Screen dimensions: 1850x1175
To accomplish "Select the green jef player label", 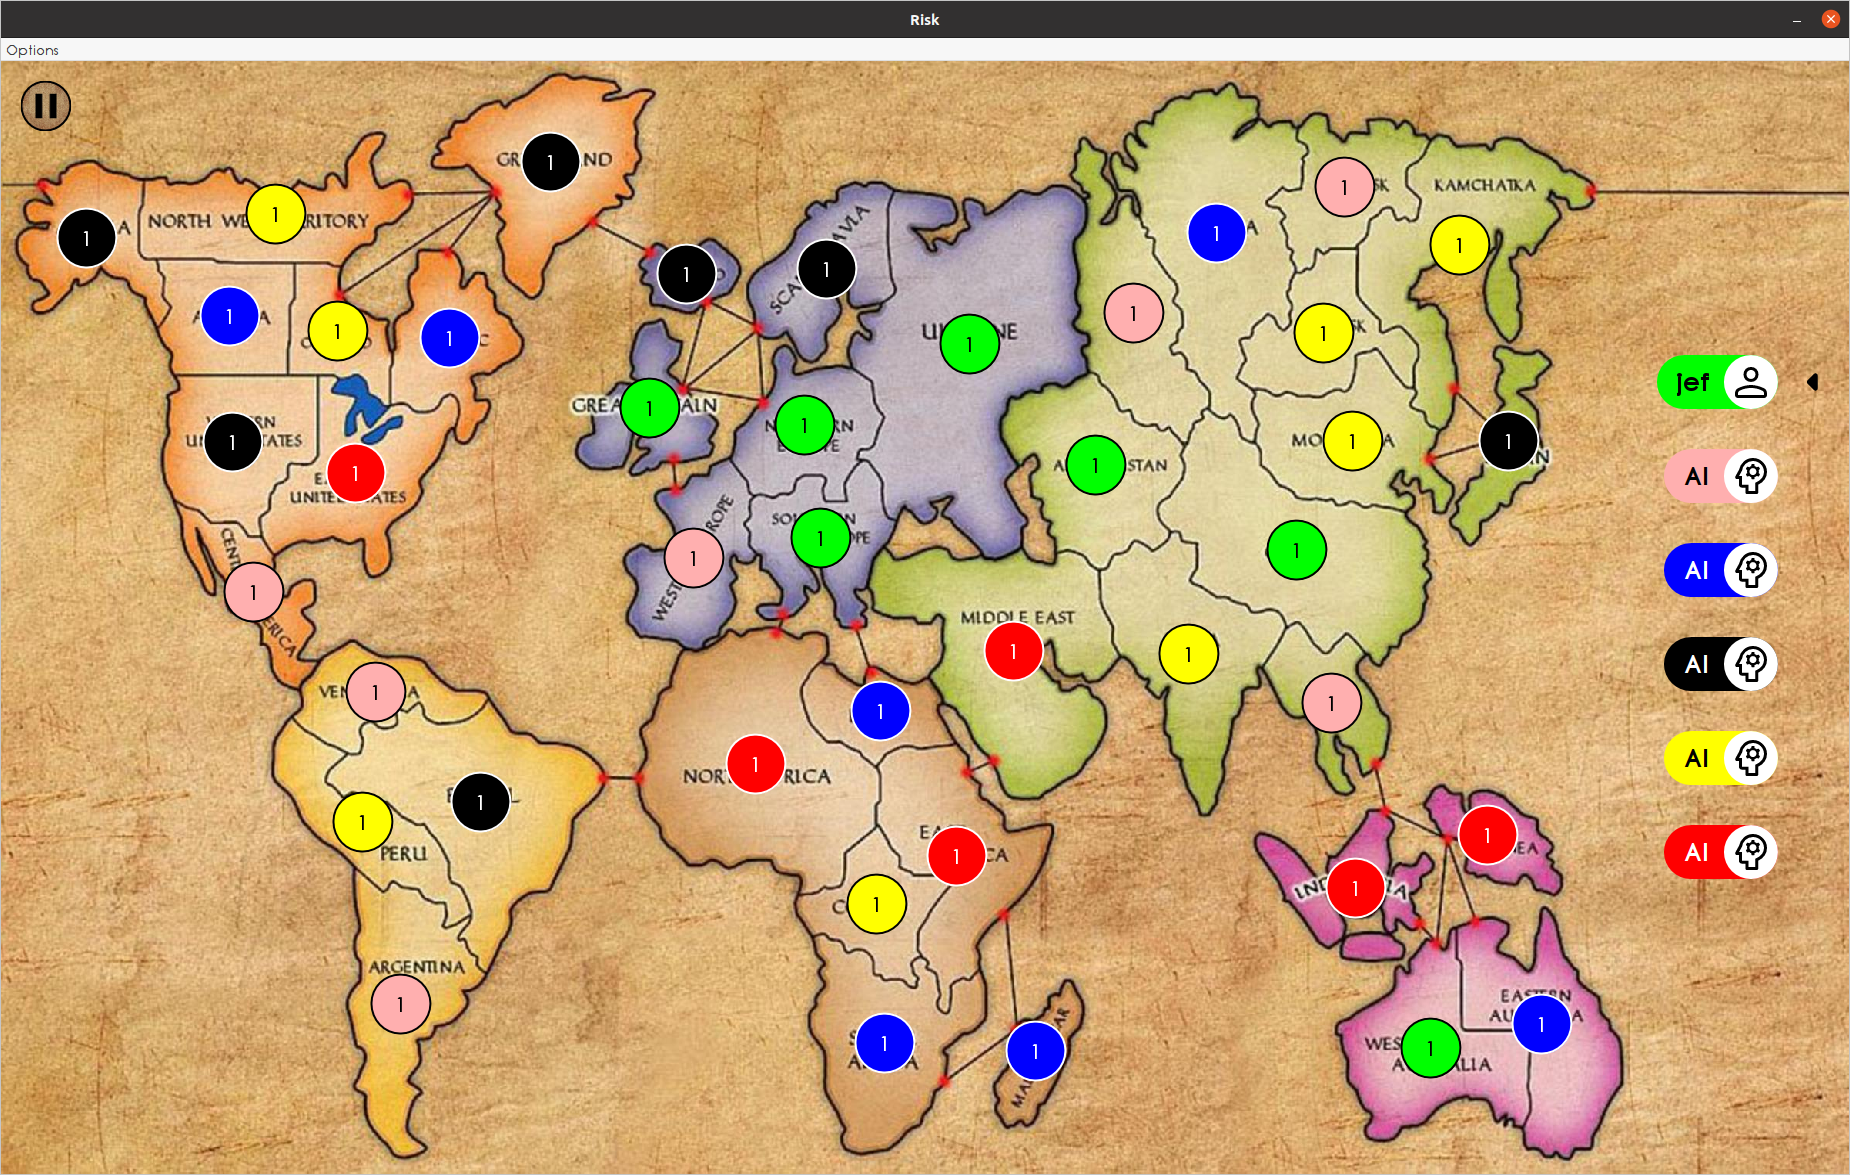I will click(x=1692, y=382).
